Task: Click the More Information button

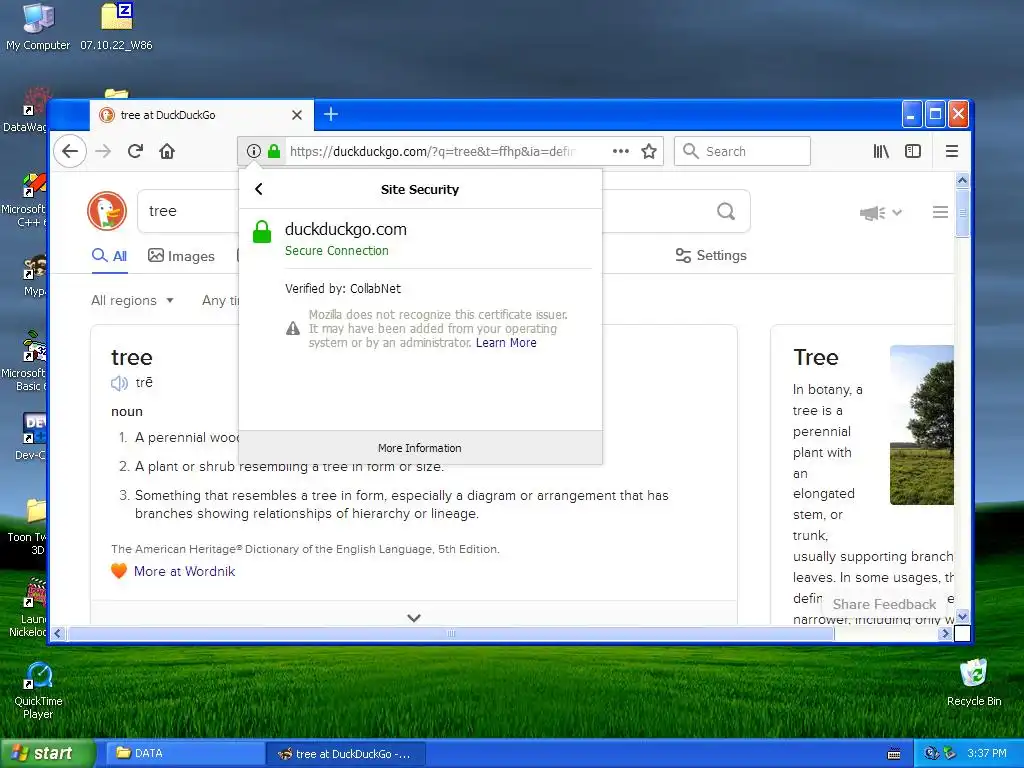Action: (x=420, y=448)
